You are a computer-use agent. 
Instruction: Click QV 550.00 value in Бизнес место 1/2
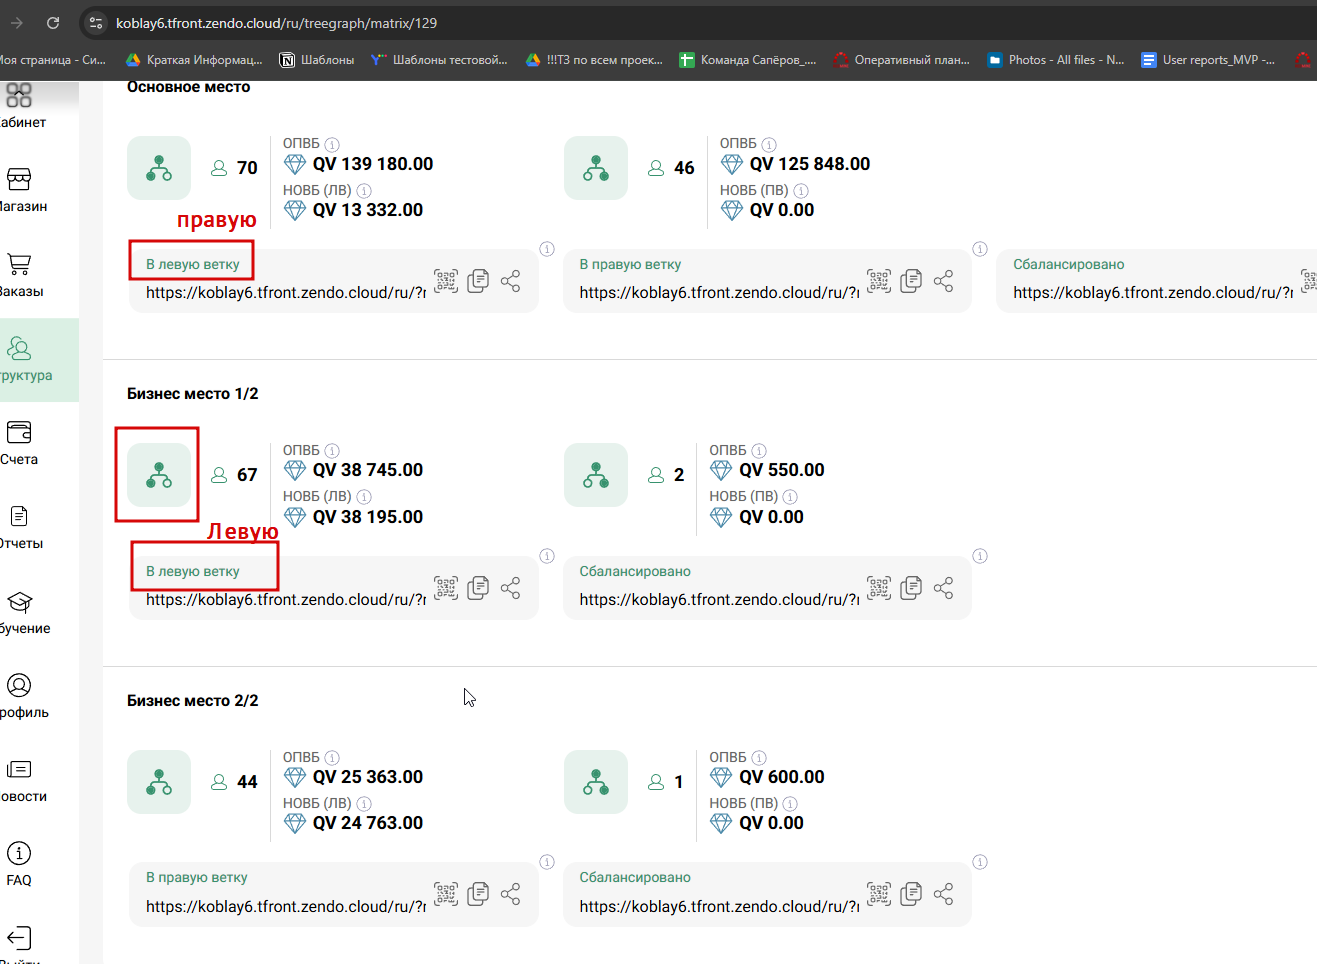[x=782, y=470]
